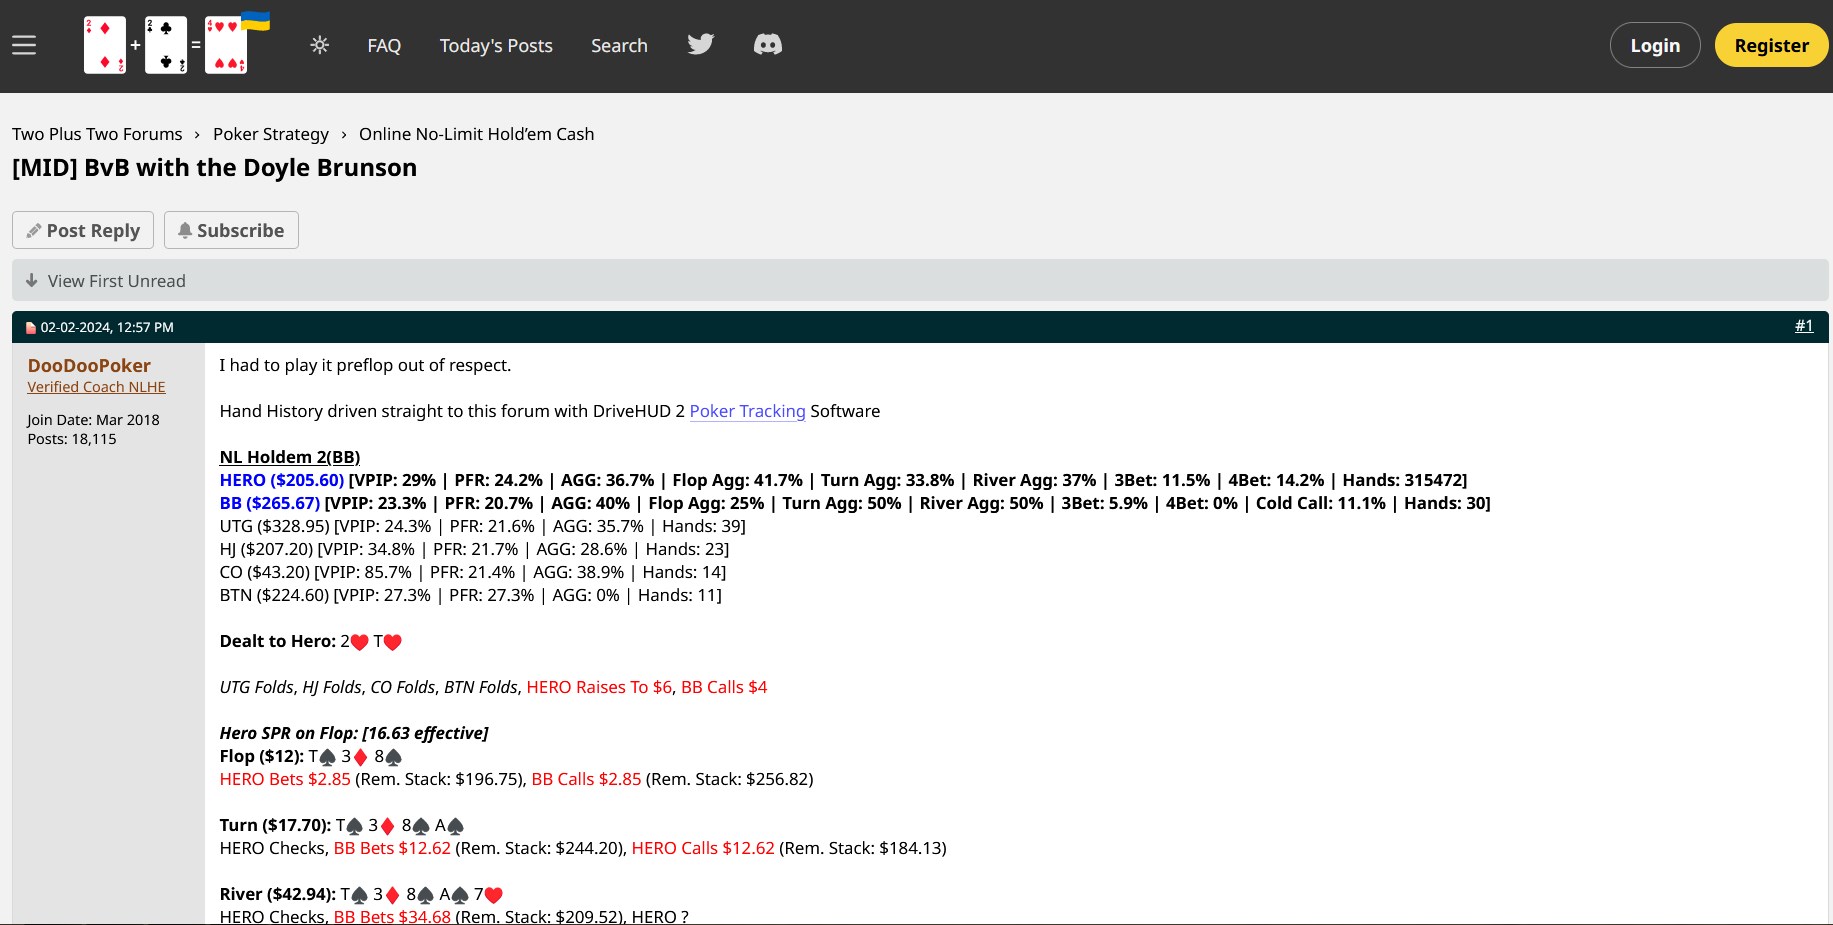Follow the Poker Tracking hyperlink
Viewport: 1833px width, 925px height.
point(747,411)
